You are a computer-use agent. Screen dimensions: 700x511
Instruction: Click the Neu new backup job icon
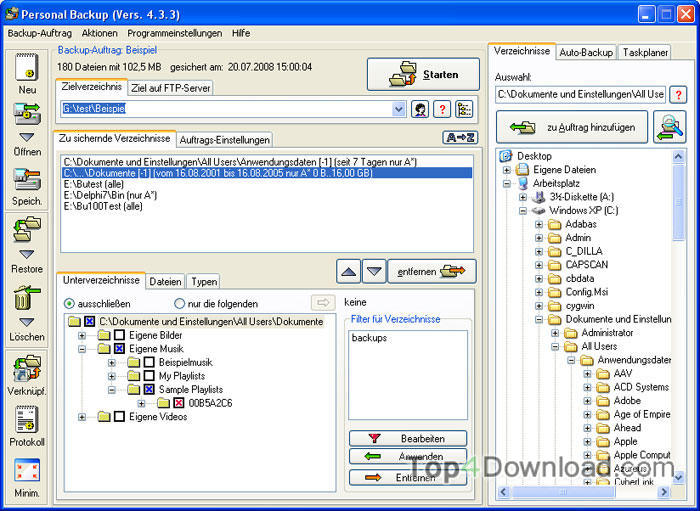pos(27,66)
